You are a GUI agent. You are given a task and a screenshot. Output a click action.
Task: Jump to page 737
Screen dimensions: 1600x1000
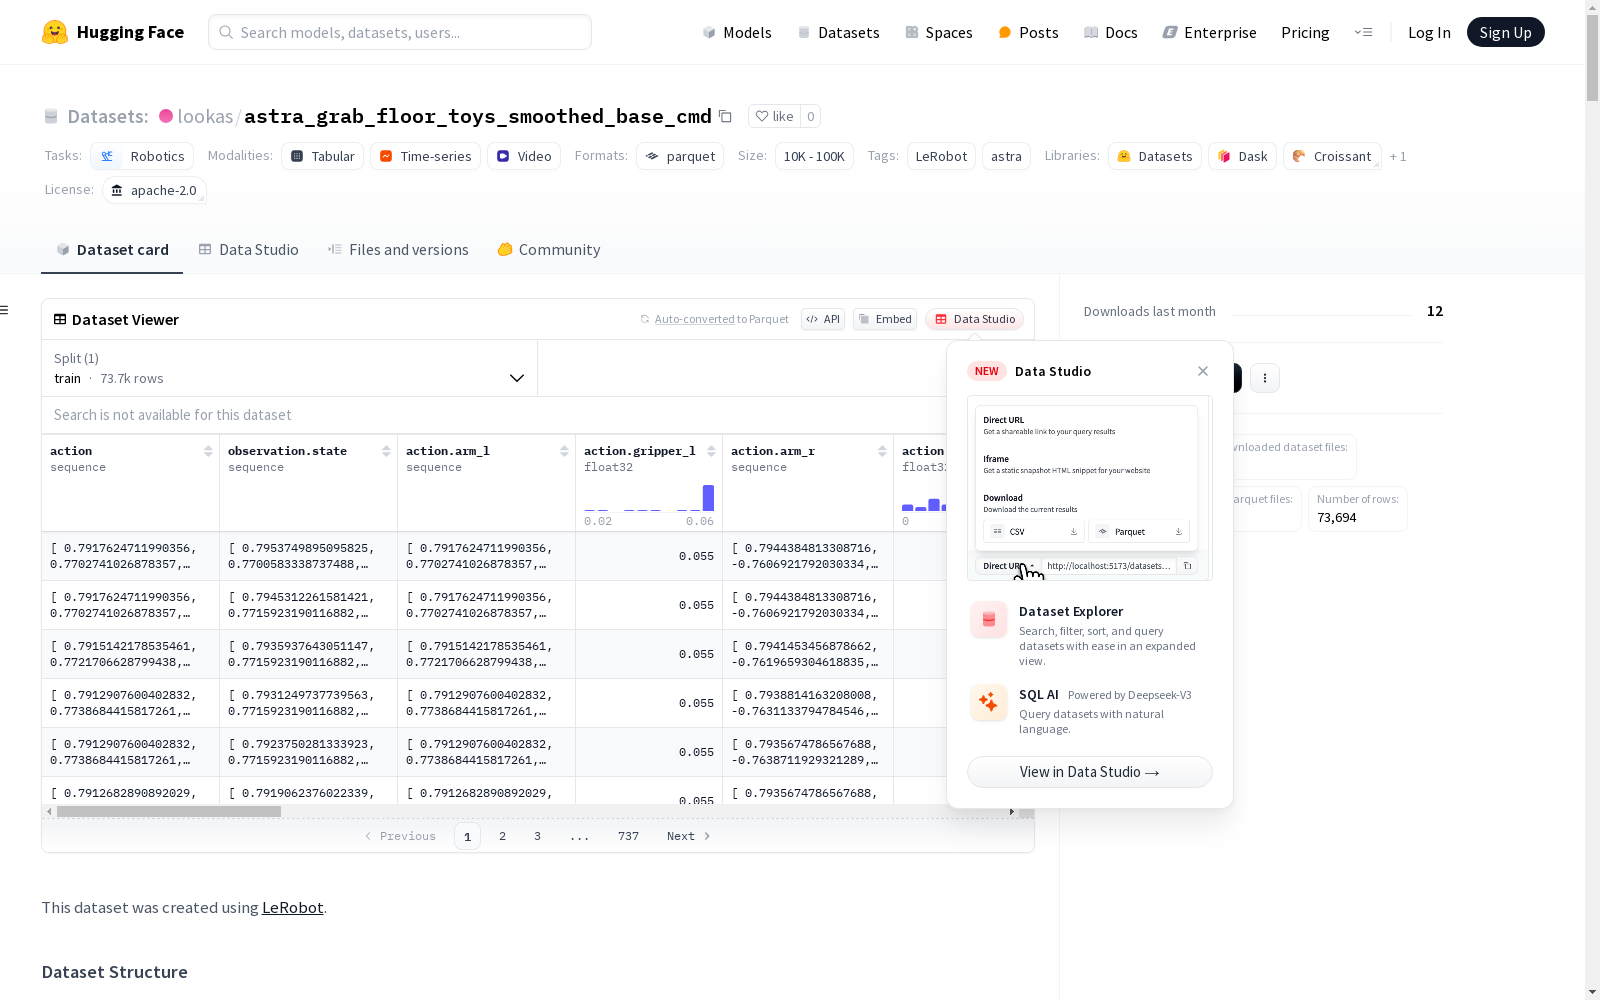click(x=628, y=836)
